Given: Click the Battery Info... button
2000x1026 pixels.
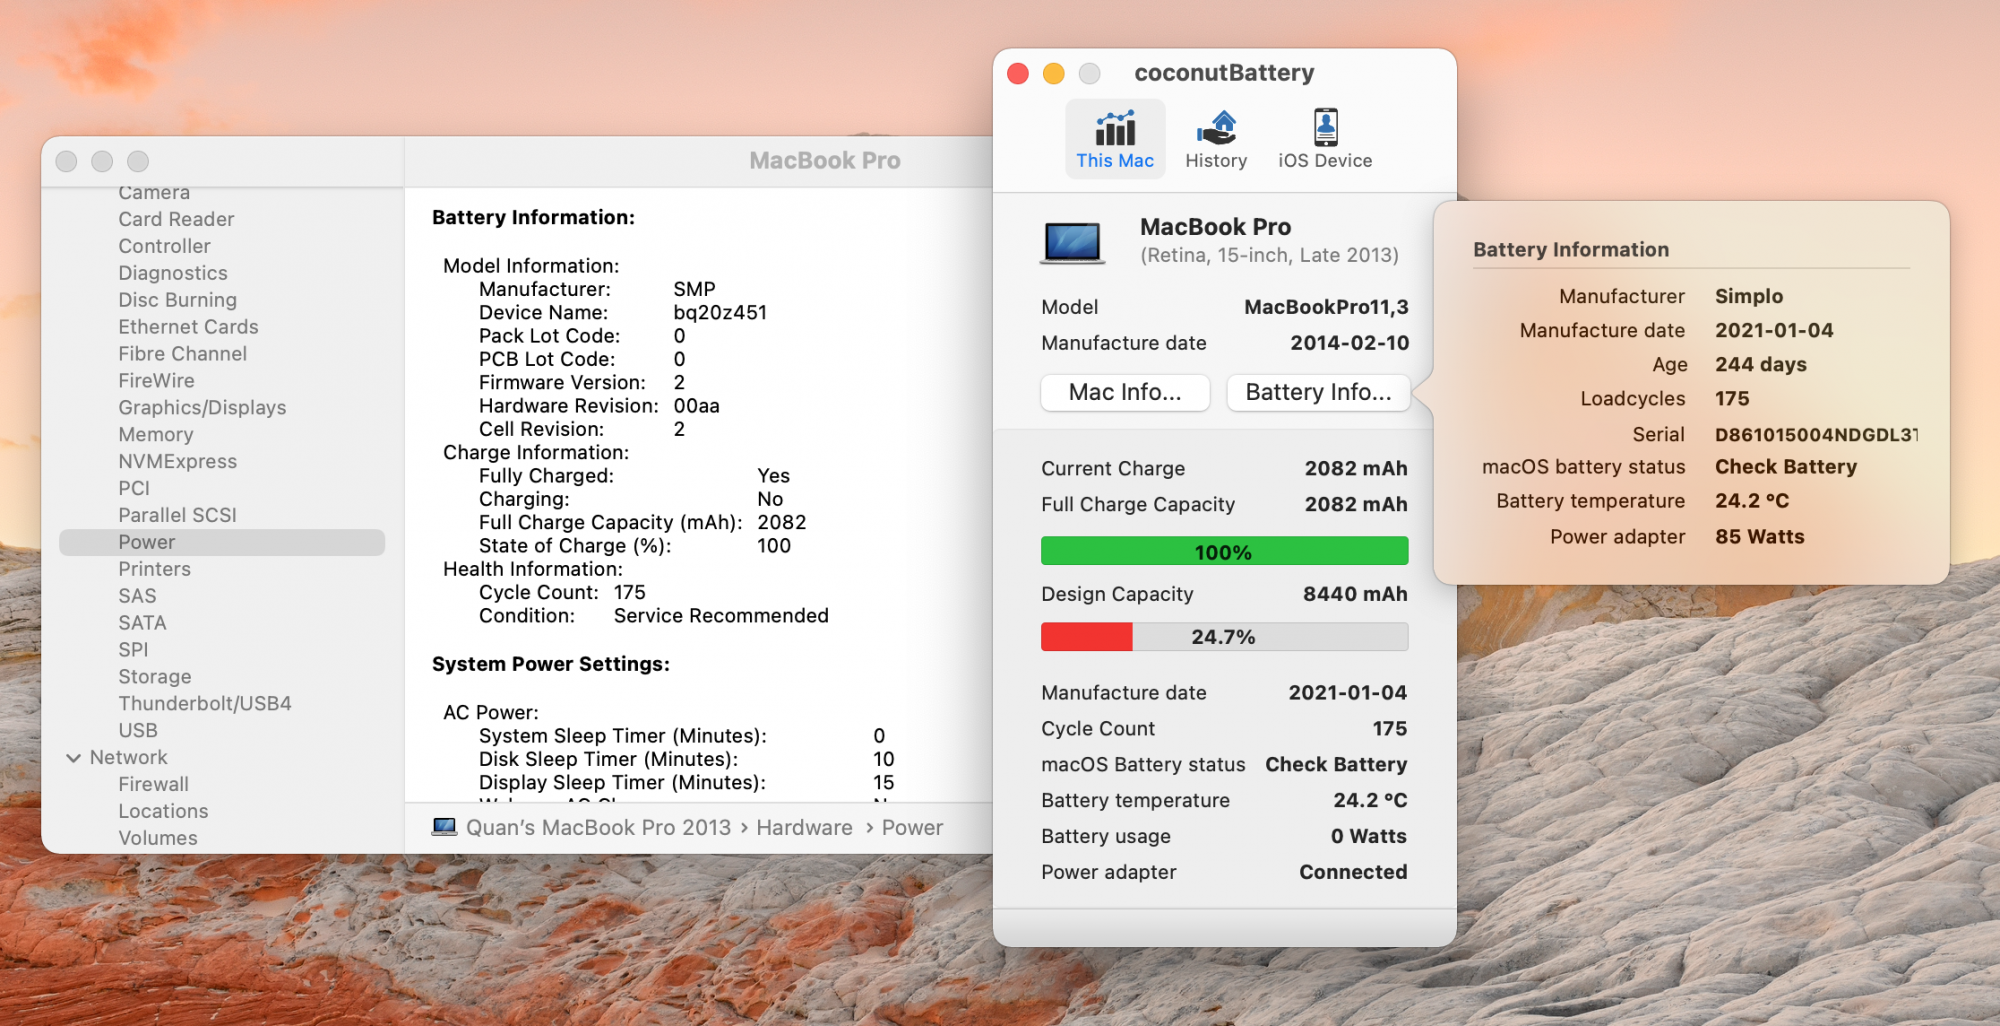Looking at the screenshot, I should [1318, 392].
